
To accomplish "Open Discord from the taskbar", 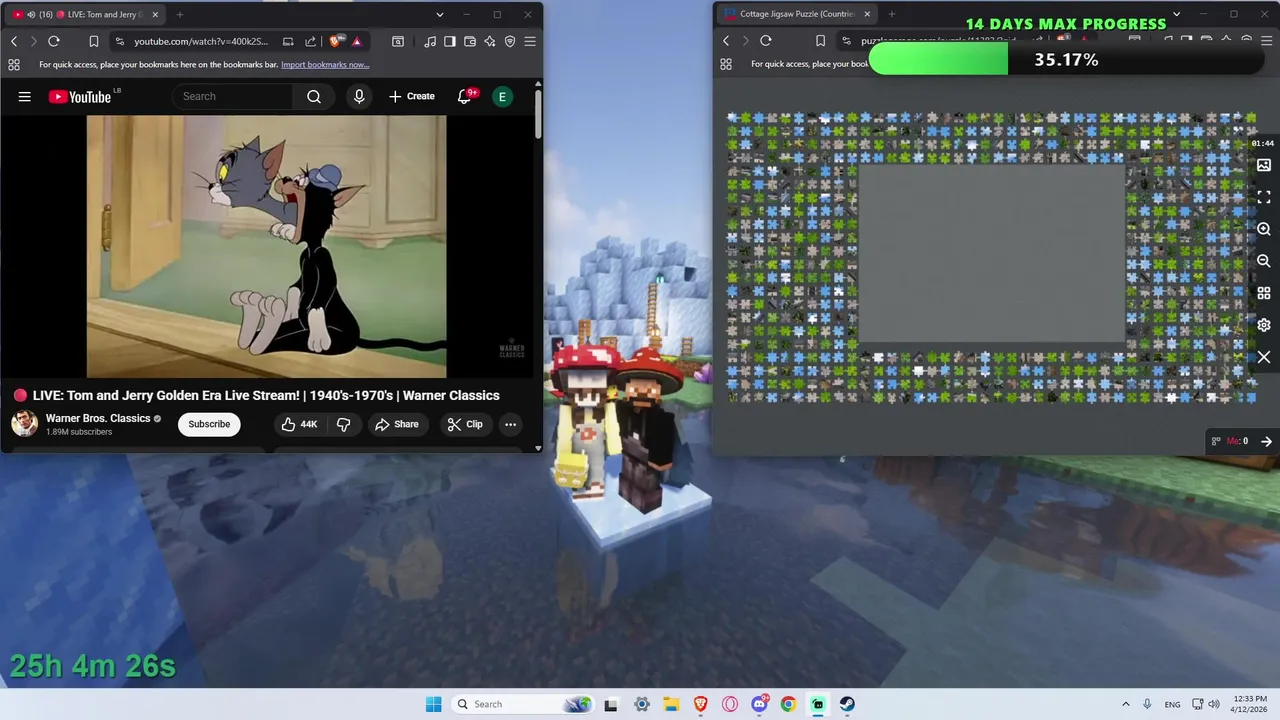I will [x=759, y=704].
